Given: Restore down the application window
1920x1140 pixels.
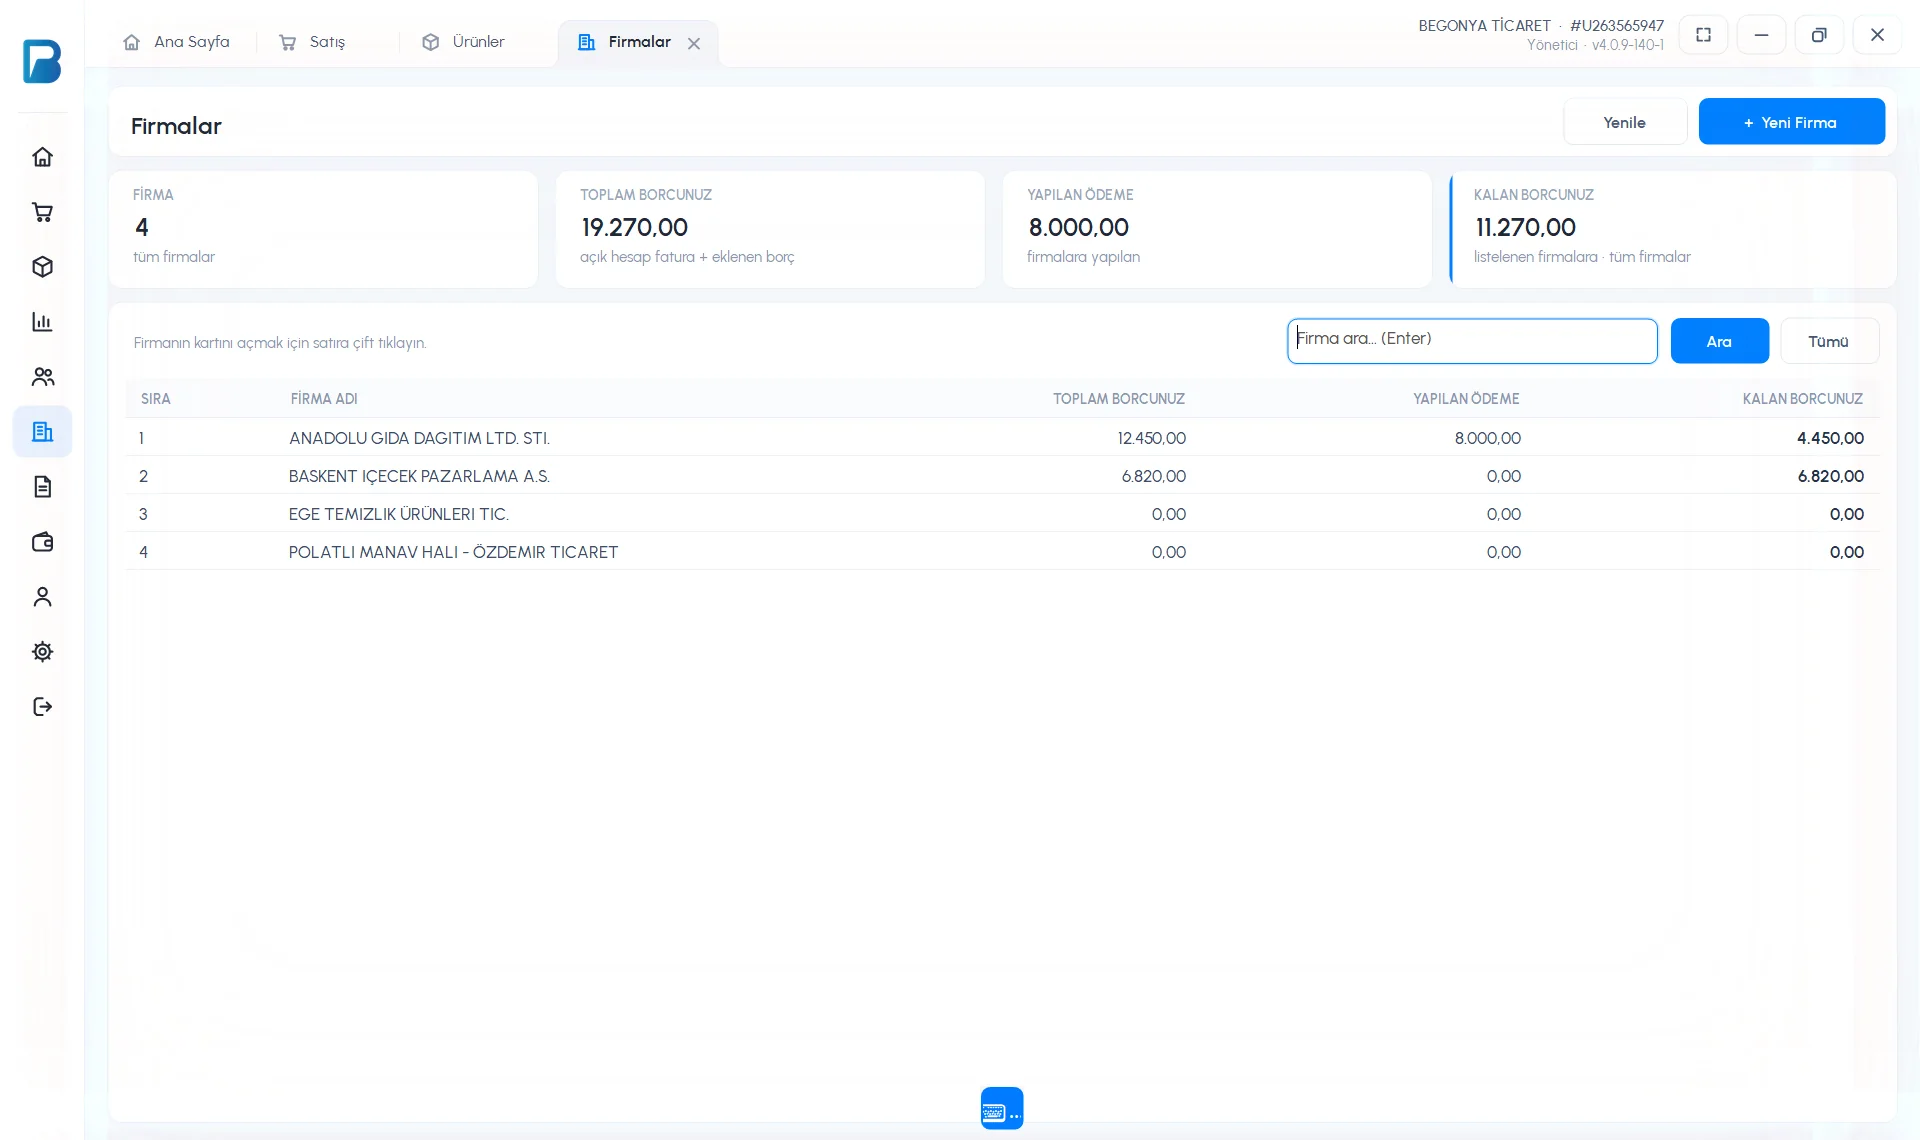Looking at the screenshot, I should (1820, 35).
